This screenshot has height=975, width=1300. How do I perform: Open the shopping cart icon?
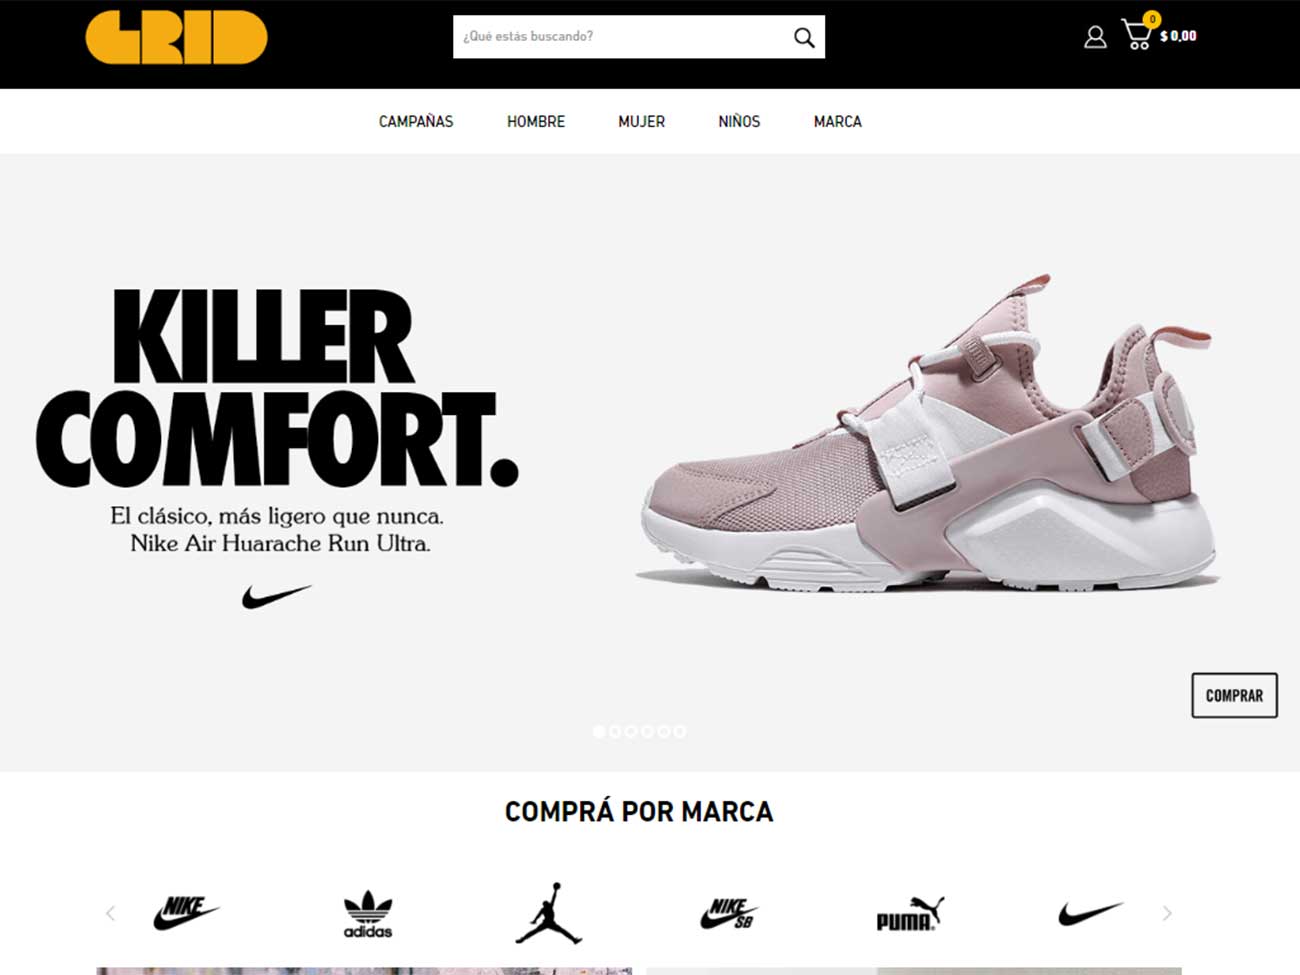1137,34
